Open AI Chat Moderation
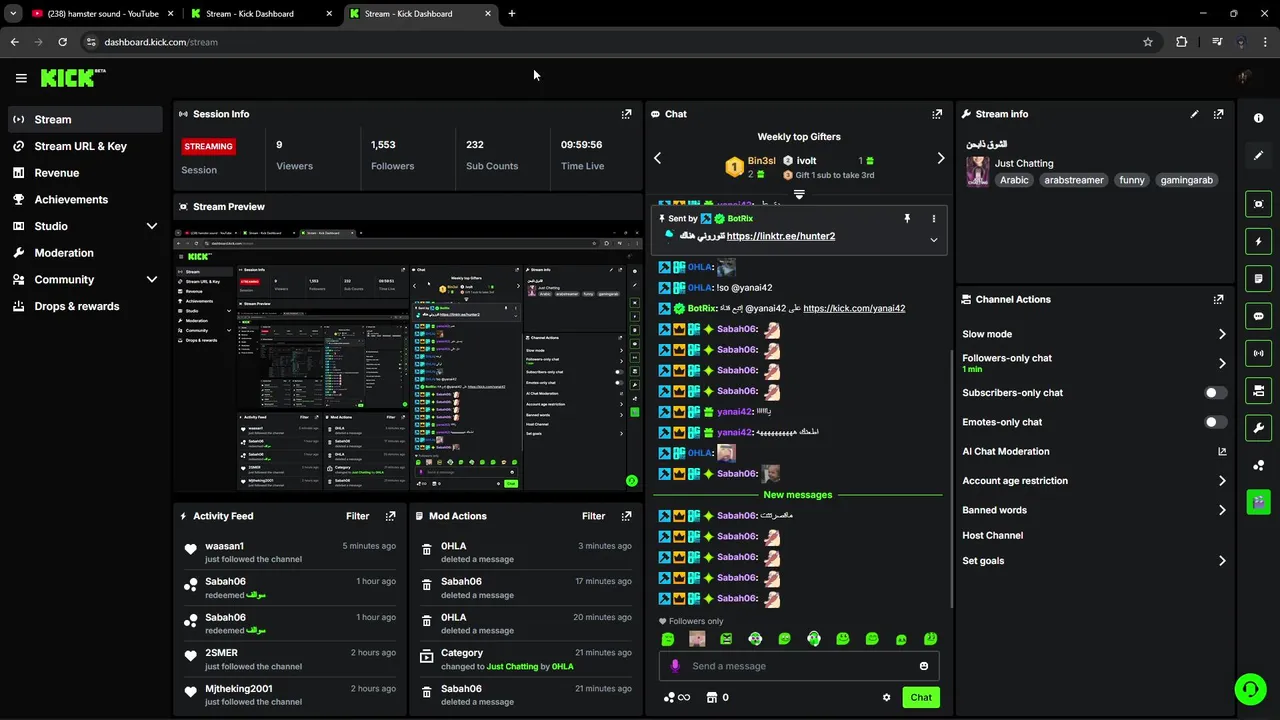Image resolution: width=1280 pixels, height=720 pixels. [x=1094, y=452]
